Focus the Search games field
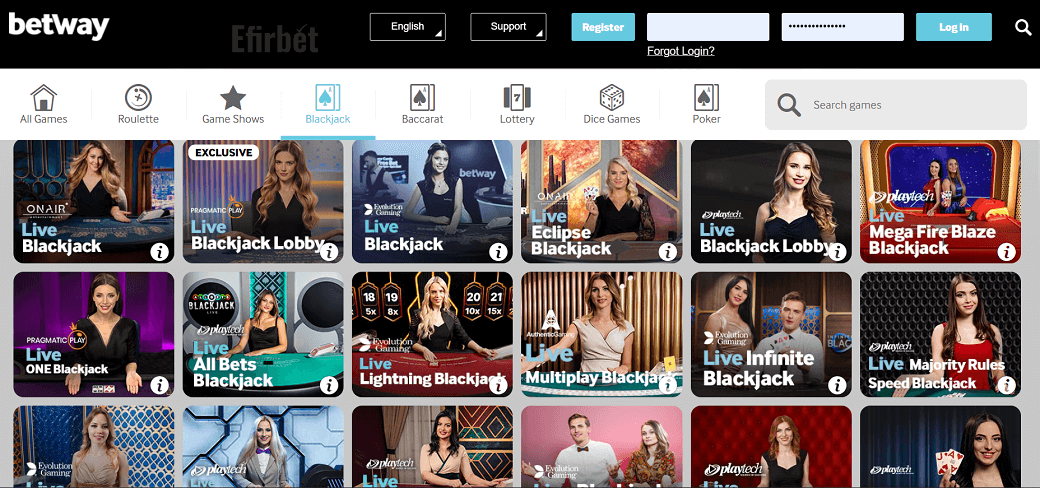The height and width of the screenshot is (488, 1040). tap(895, 105)
